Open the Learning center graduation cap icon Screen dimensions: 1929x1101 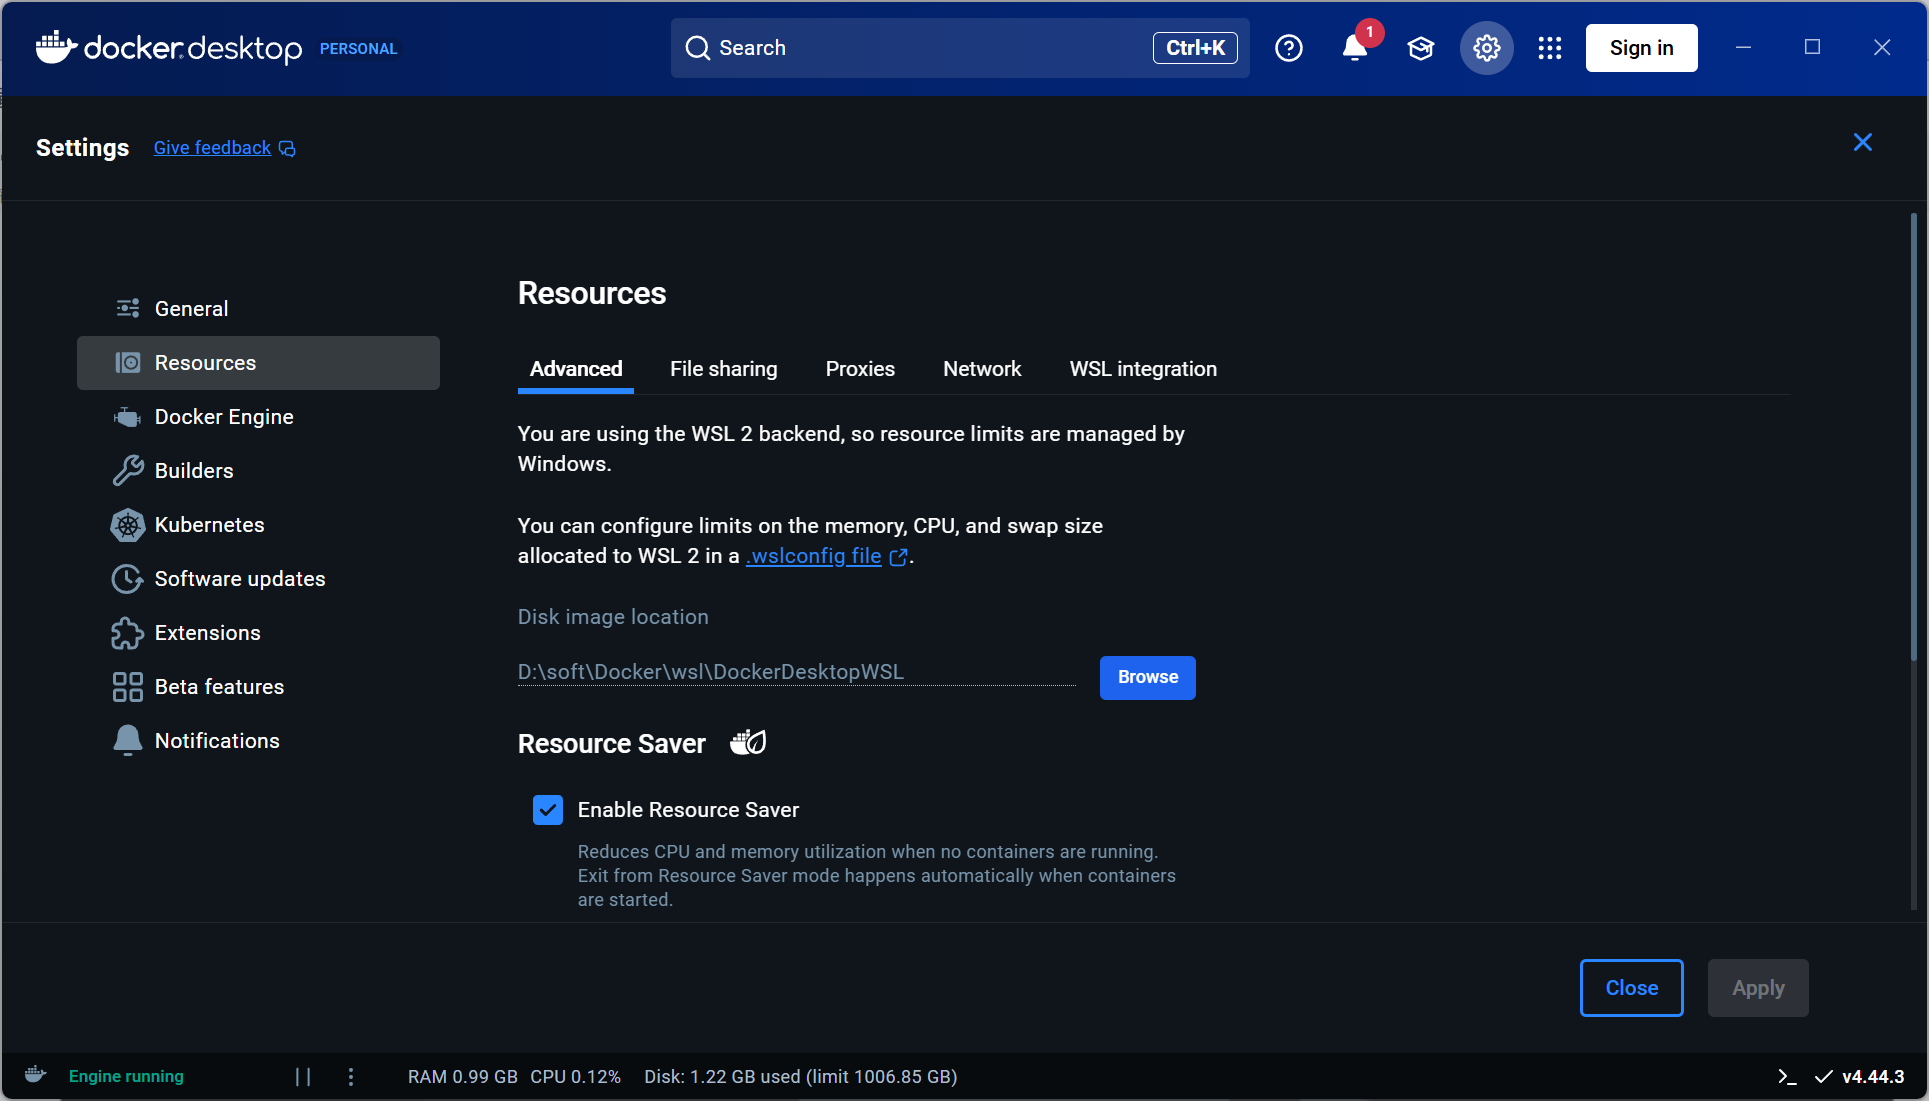[1421, 48]
